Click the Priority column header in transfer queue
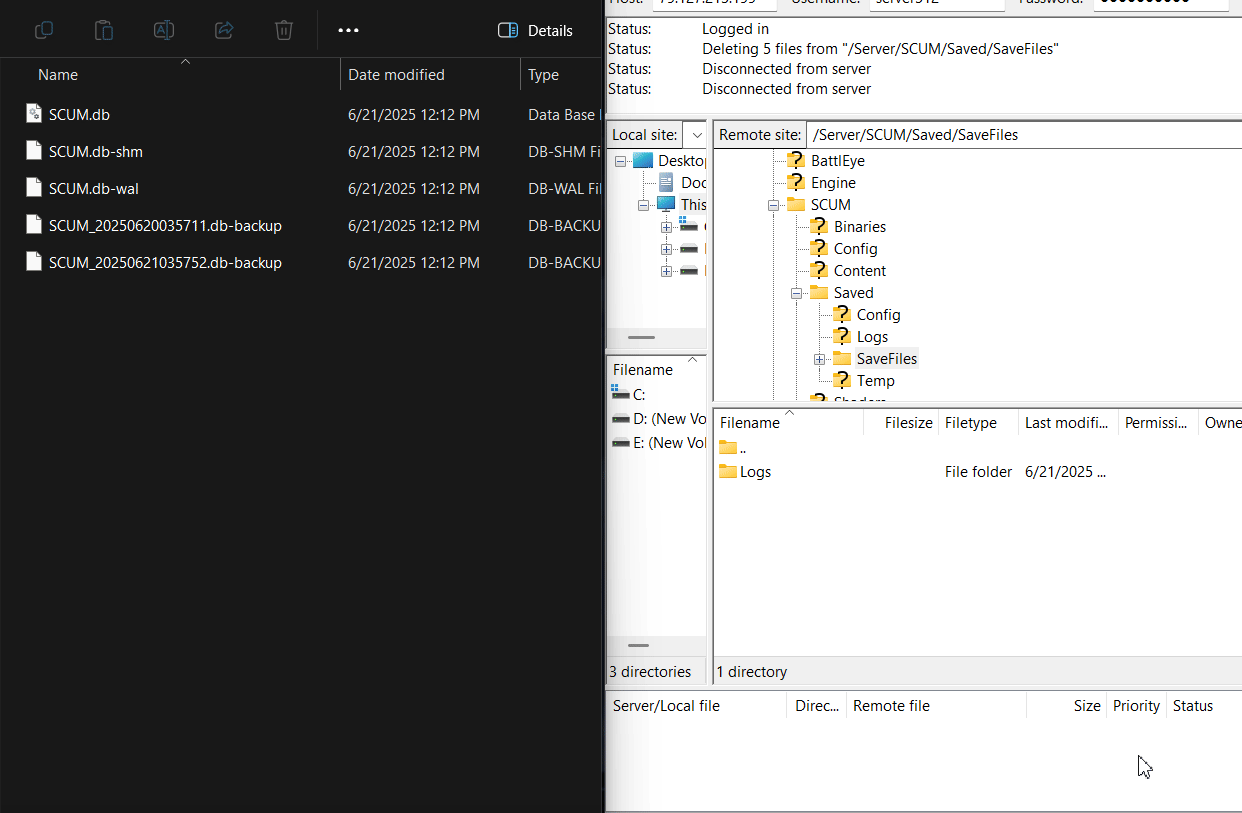Image resolution: width=1242 pixels, height=813 pixels. point(1136,706)
